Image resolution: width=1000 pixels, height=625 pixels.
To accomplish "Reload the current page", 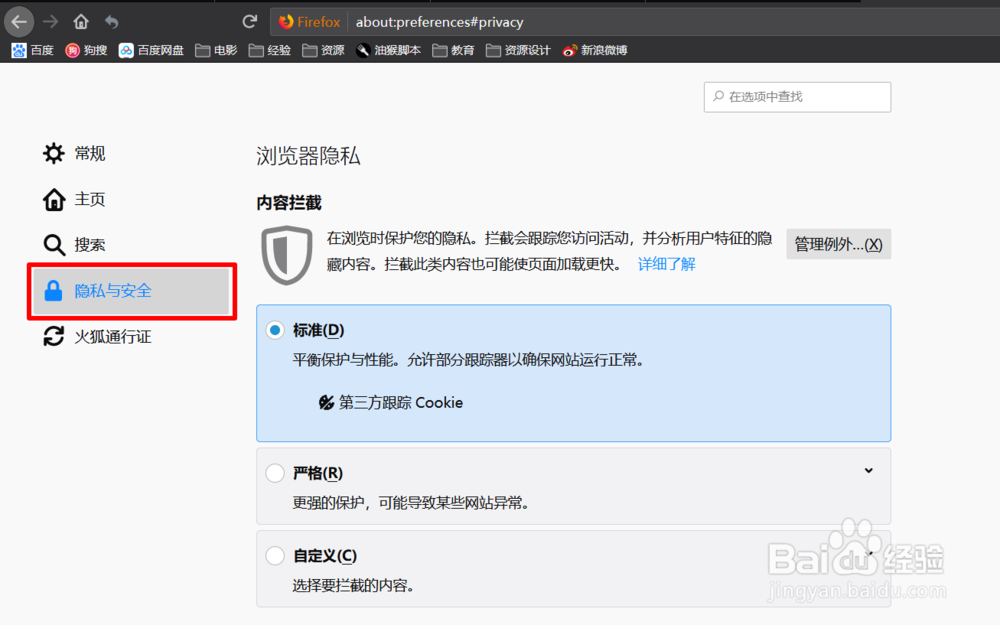I will tap(249, 21).
